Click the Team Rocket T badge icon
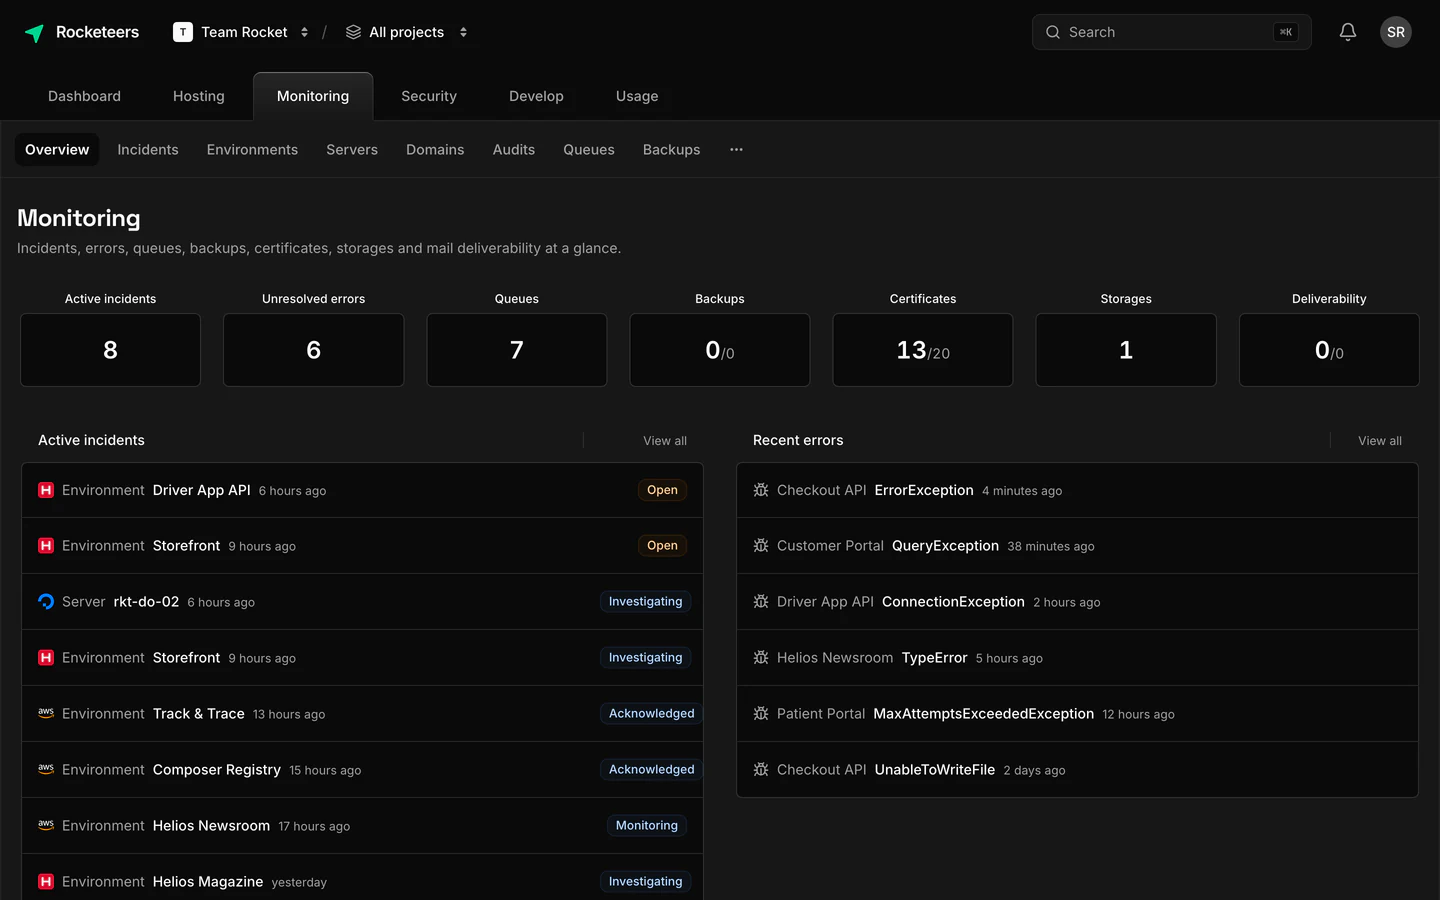 coord(183,32)
